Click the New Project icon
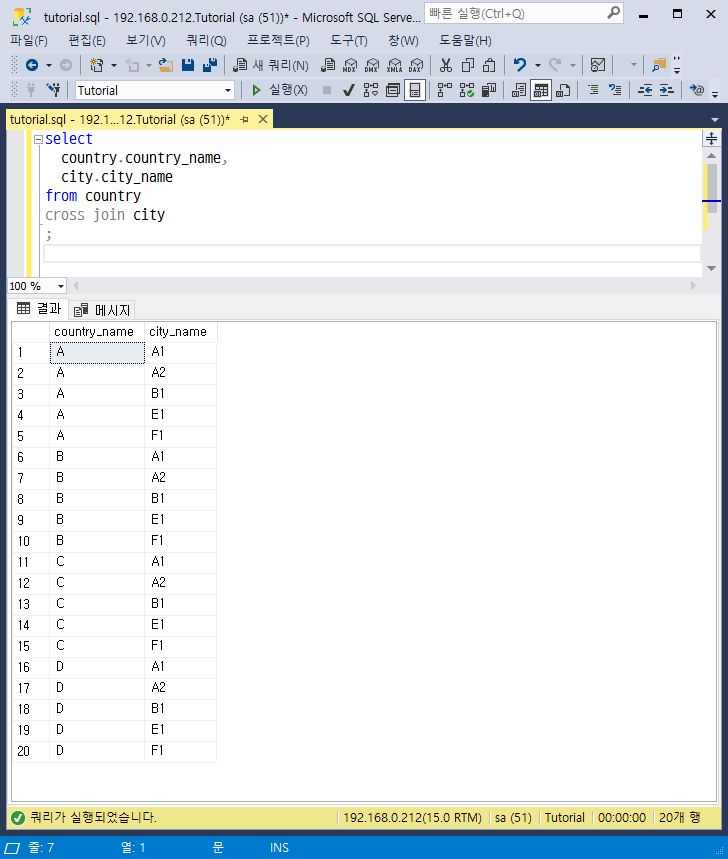 click(x=96, y=65)
